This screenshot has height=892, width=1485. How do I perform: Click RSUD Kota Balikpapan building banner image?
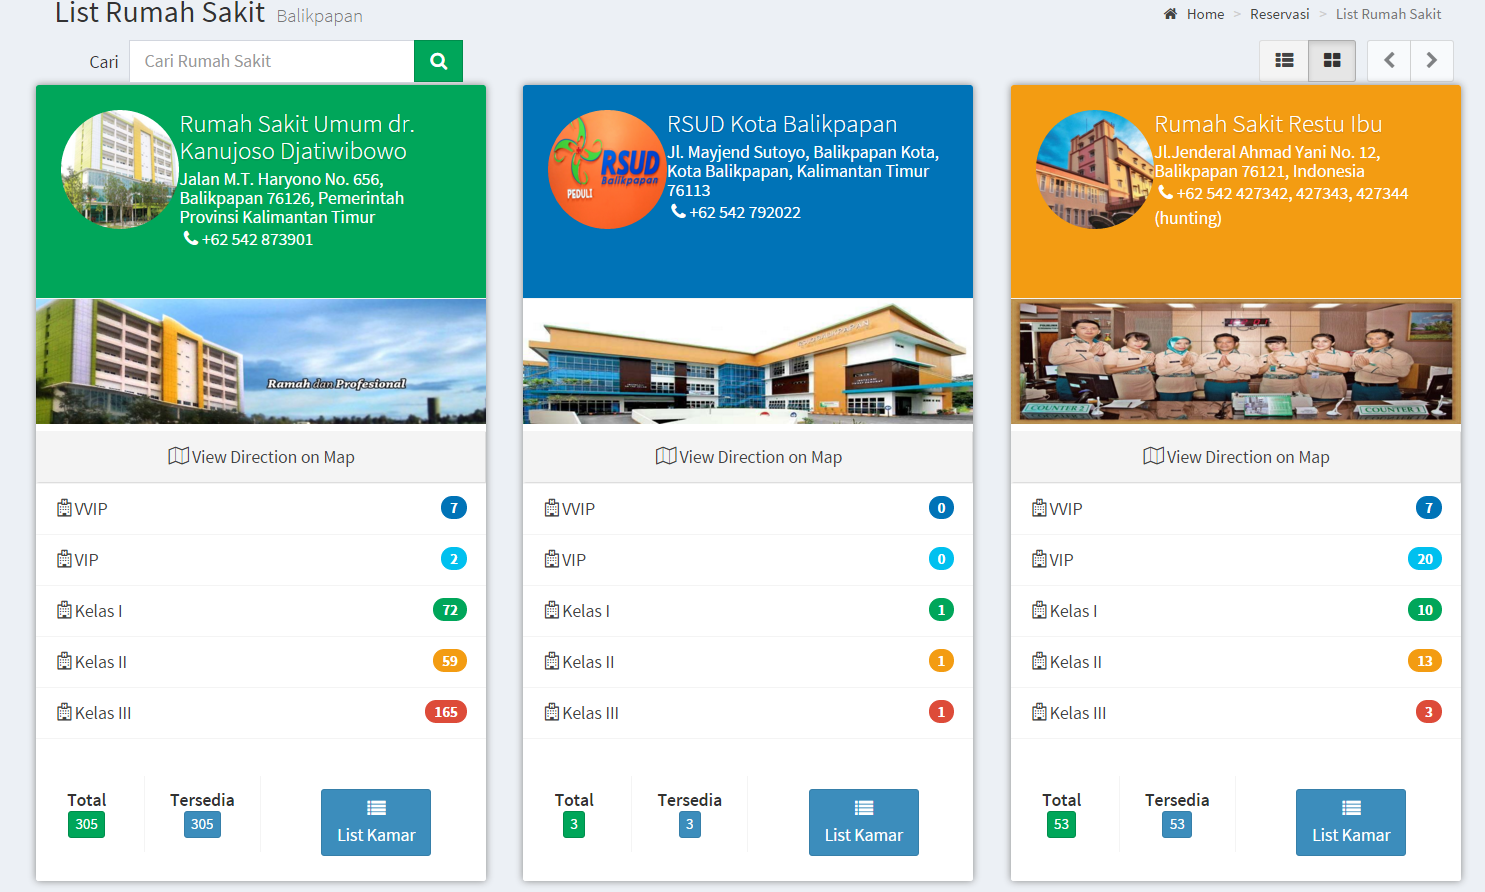(748, 361)
